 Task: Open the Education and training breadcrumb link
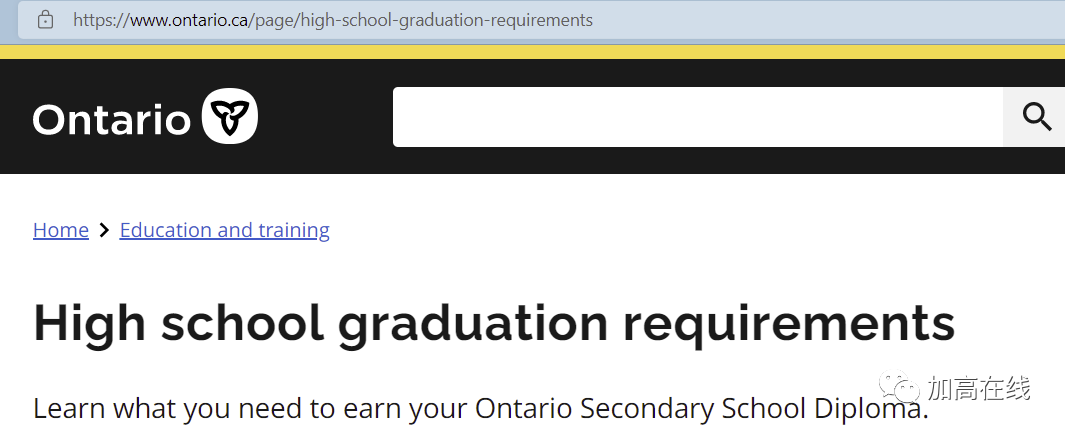[225, 230]
